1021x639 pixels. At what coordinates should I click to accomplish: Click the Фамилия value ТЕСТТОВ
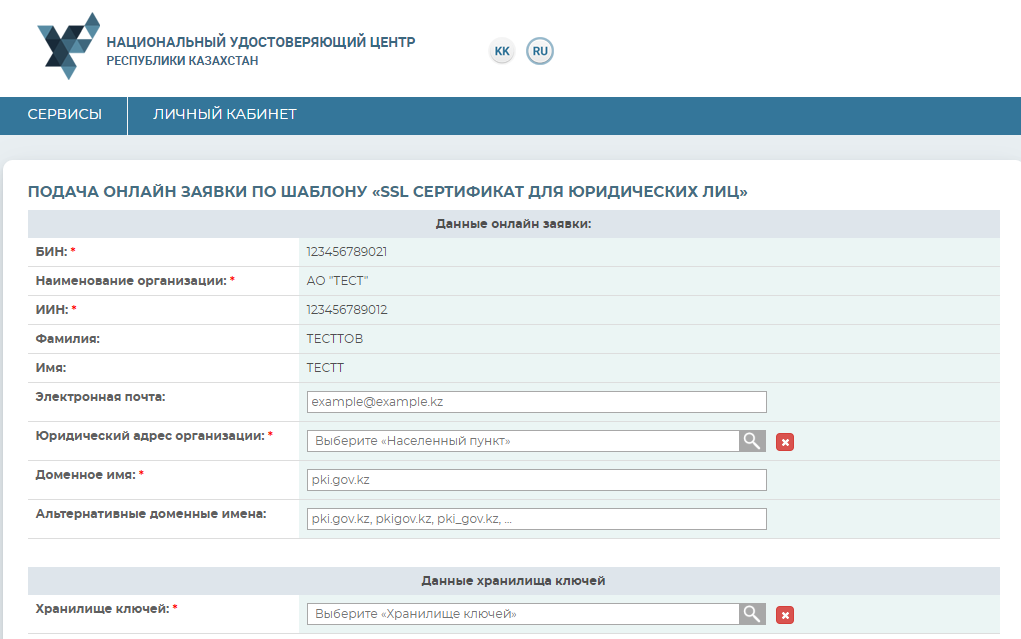pyautogui.click(x=335, y=339)
